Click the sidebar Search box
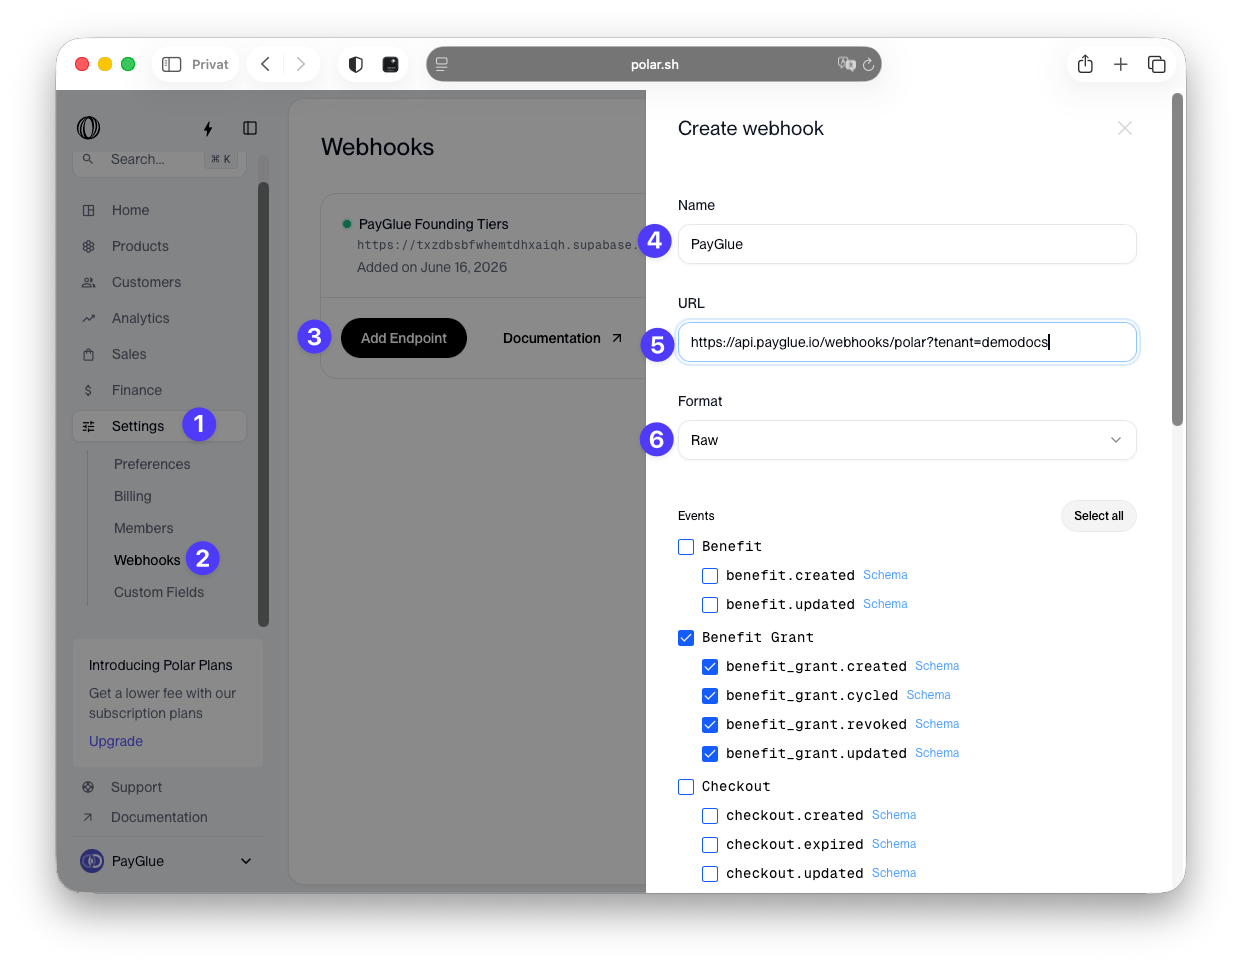The width and height of the screenshot is (1242, 967). pyautogui.click(x=159, y=160)
